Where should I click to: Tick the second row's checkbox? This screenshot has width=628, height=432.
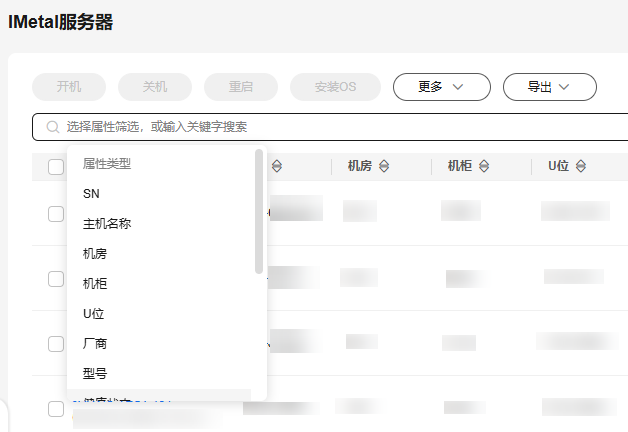[56, 279]
